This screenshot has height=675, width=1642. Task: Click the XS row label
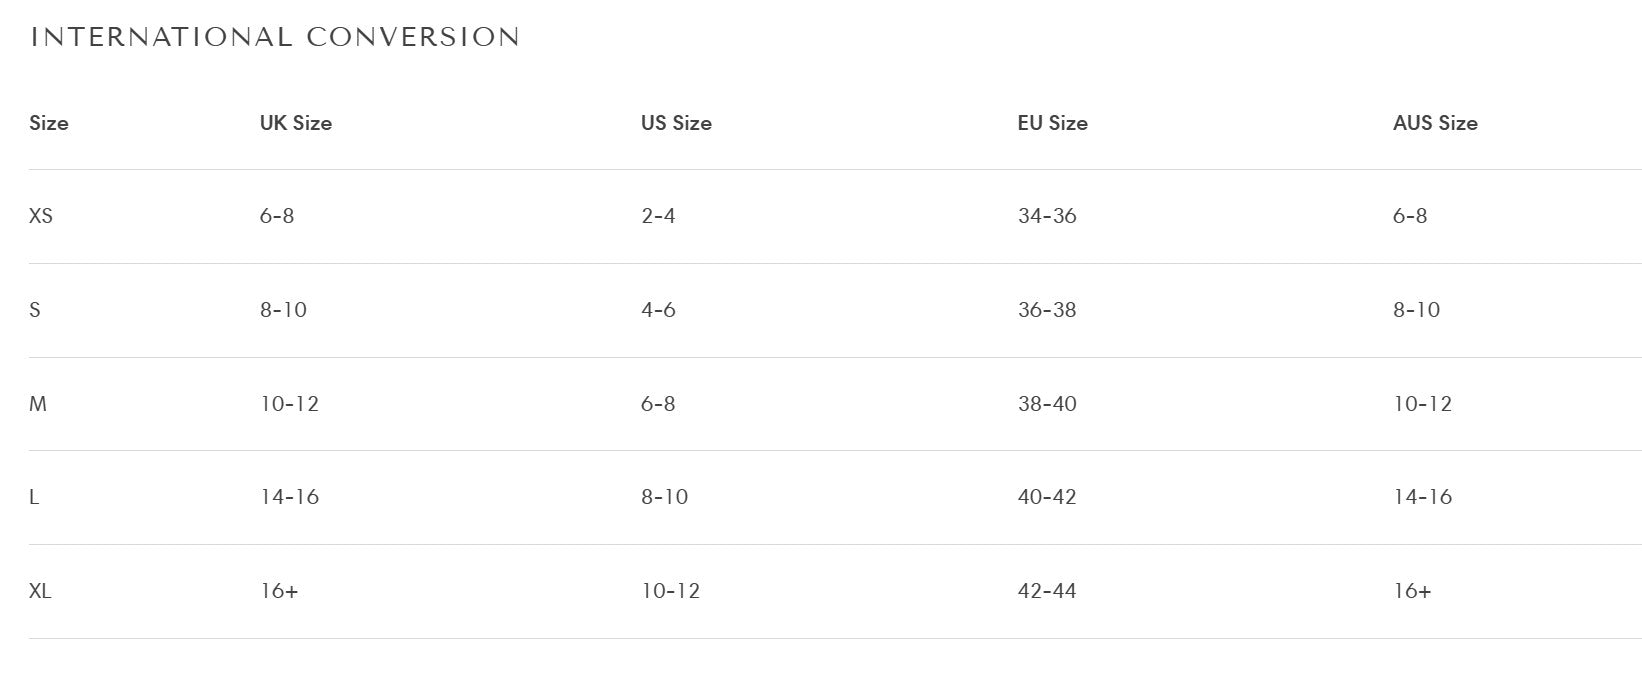point(41,216)
